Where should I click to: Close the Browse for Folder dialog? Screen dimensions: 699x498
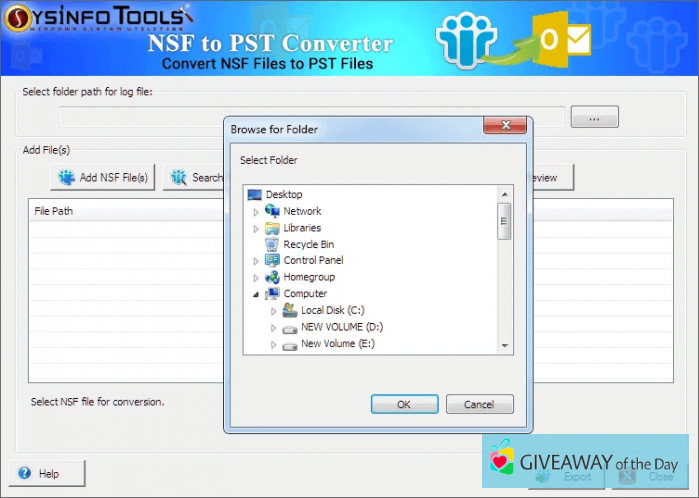pos(504,127)
